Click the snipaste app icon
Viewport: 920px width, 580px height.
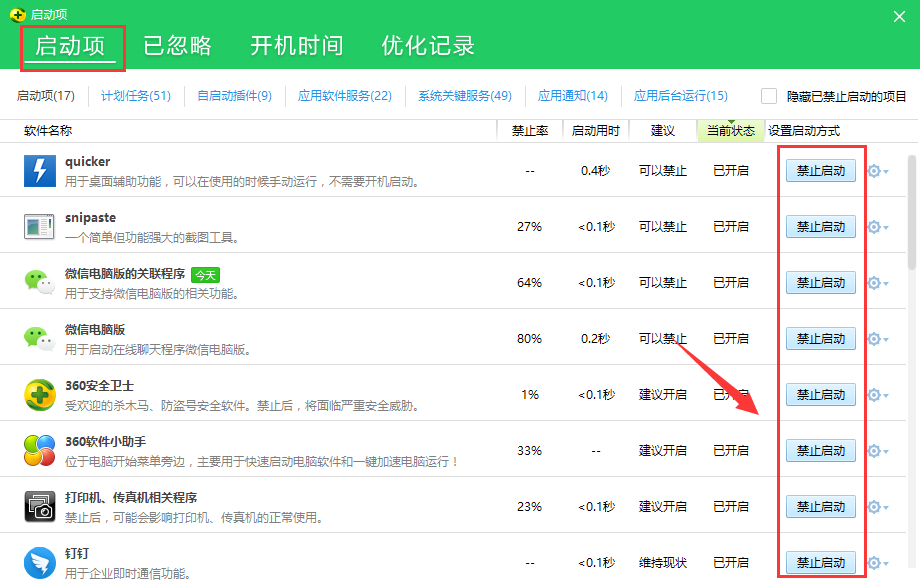40,226
